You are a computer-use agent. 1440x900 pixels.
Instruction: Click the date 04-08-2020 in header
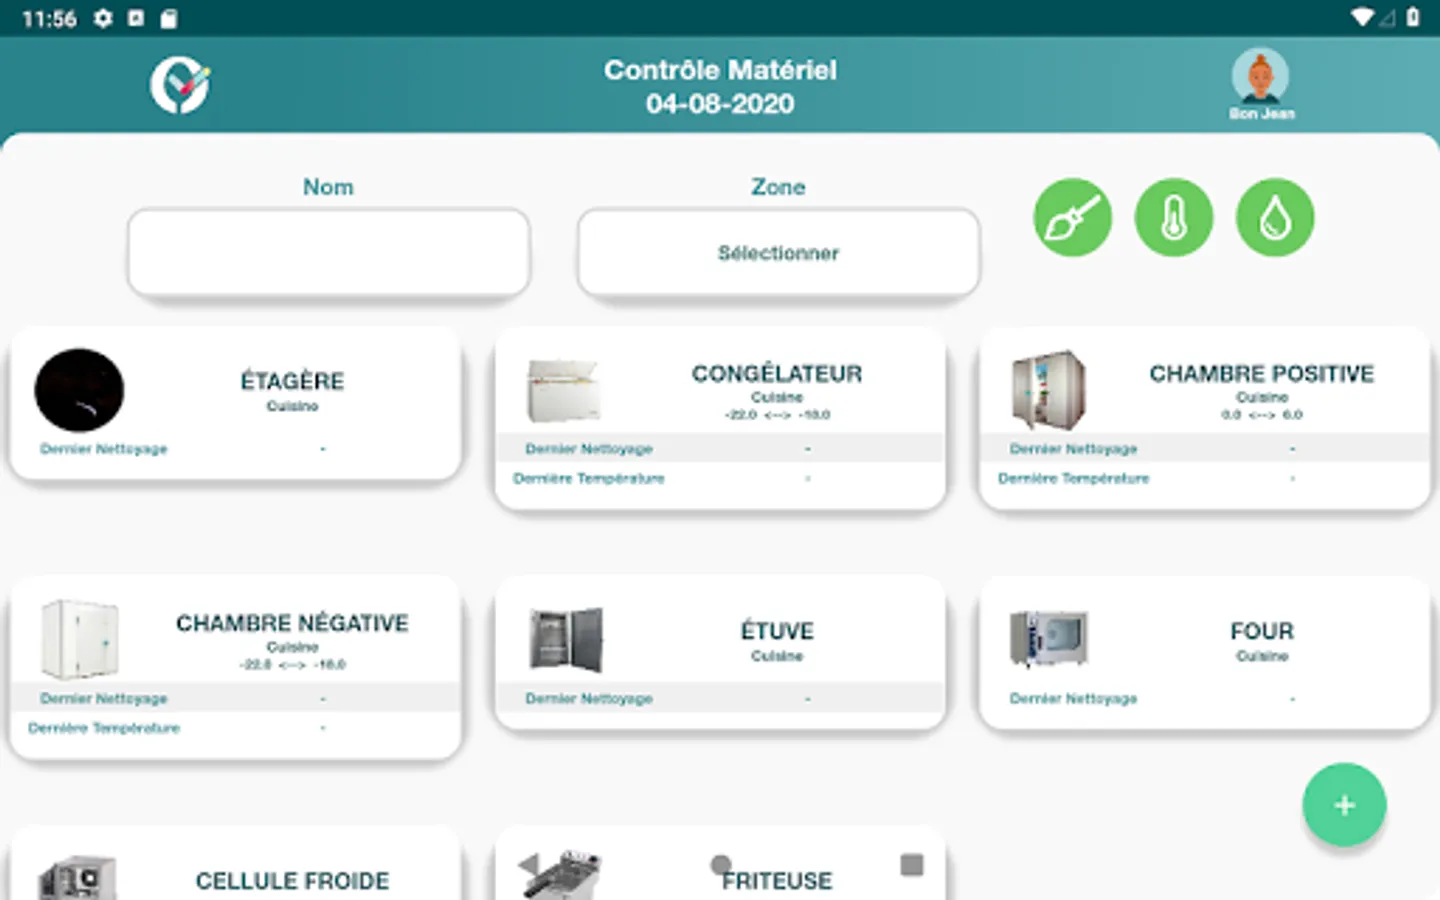[x=720, y=104]
